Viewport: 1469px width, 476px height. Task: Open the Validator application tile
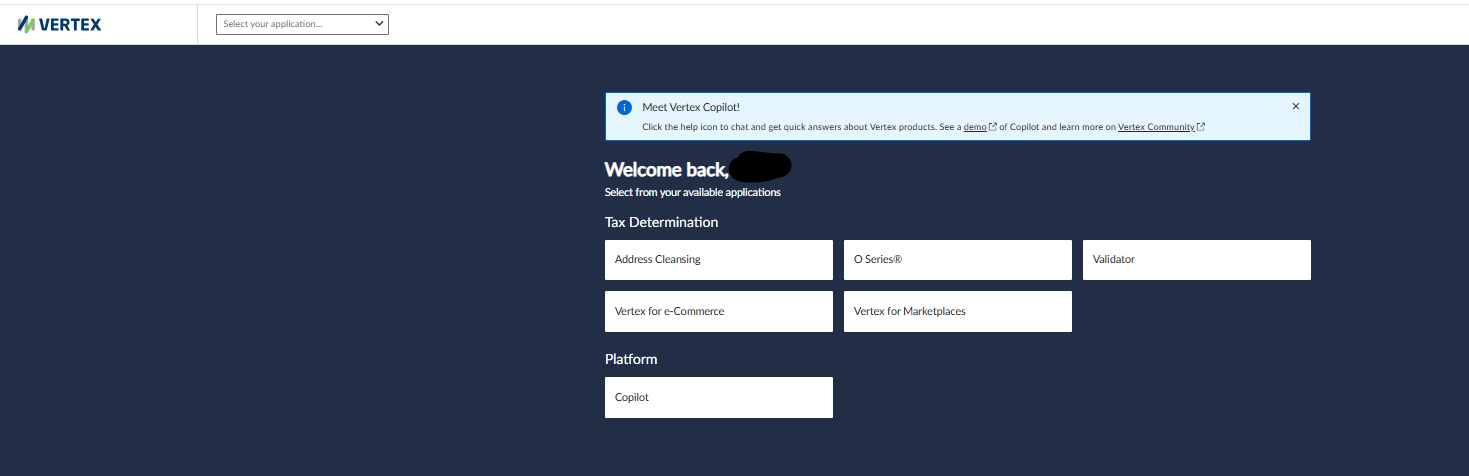pos(1196,260)
